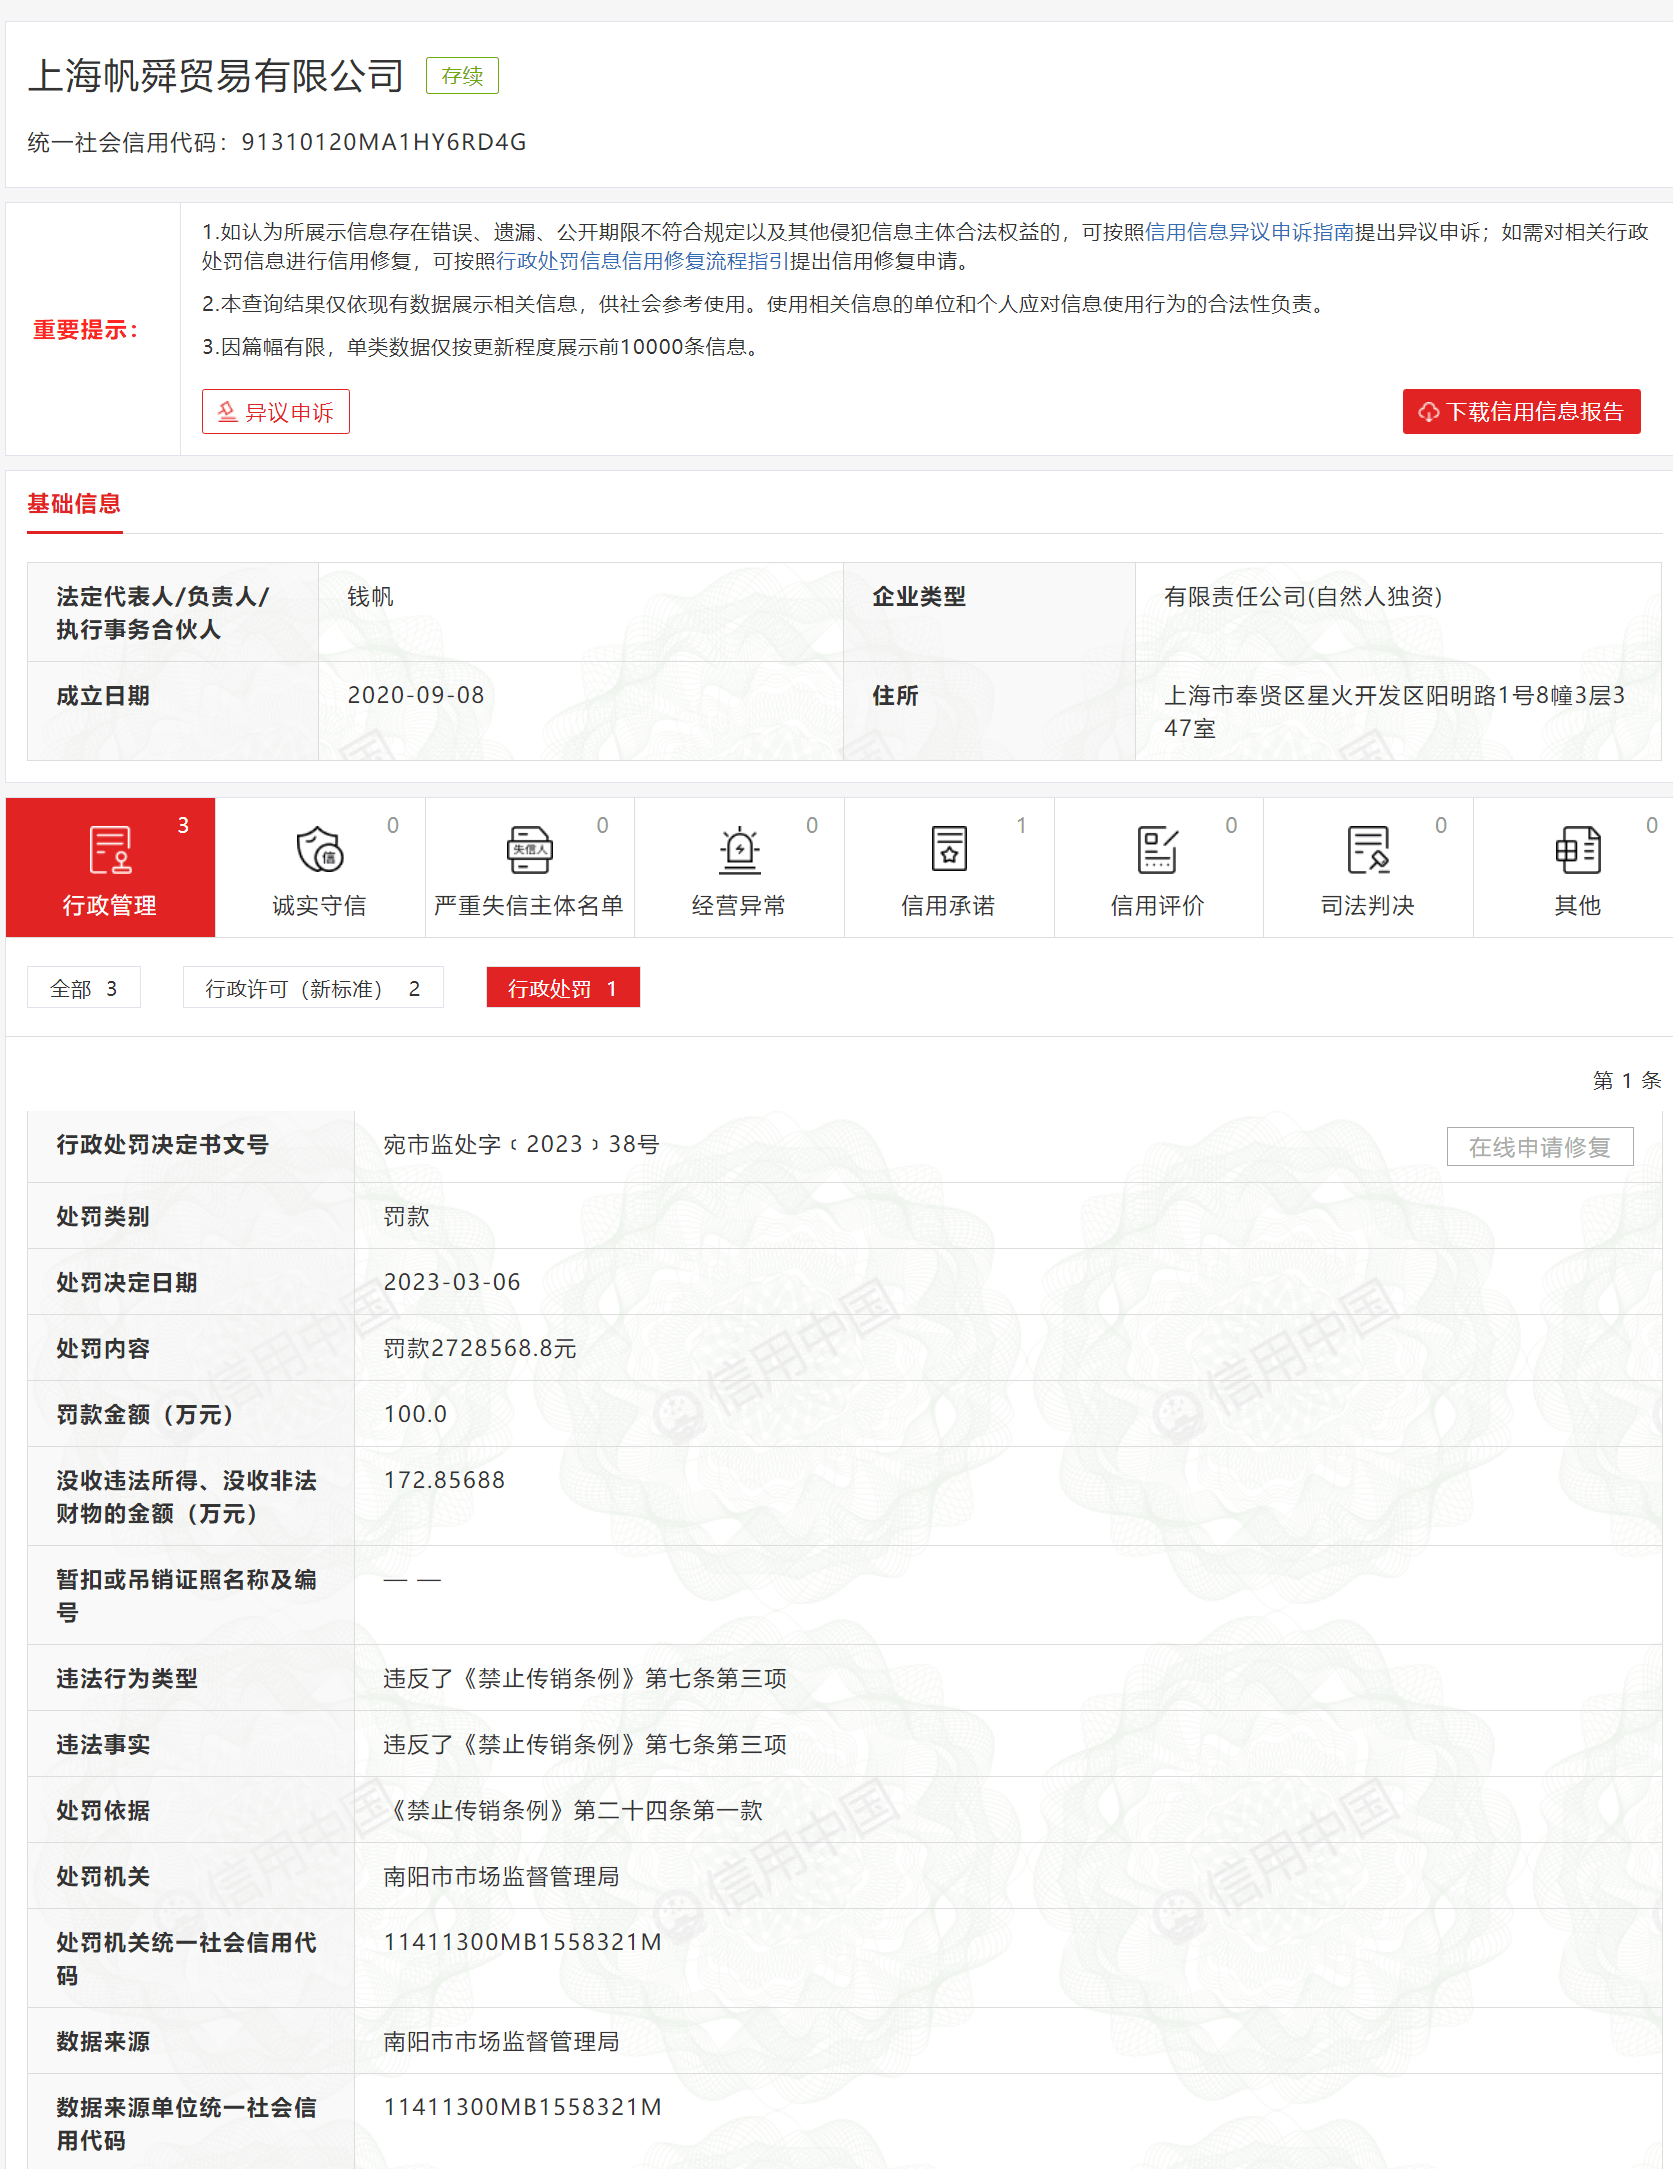Select the 行政管理 category icon
This screenshot has width=1673, height=2169.
(110, 853)
